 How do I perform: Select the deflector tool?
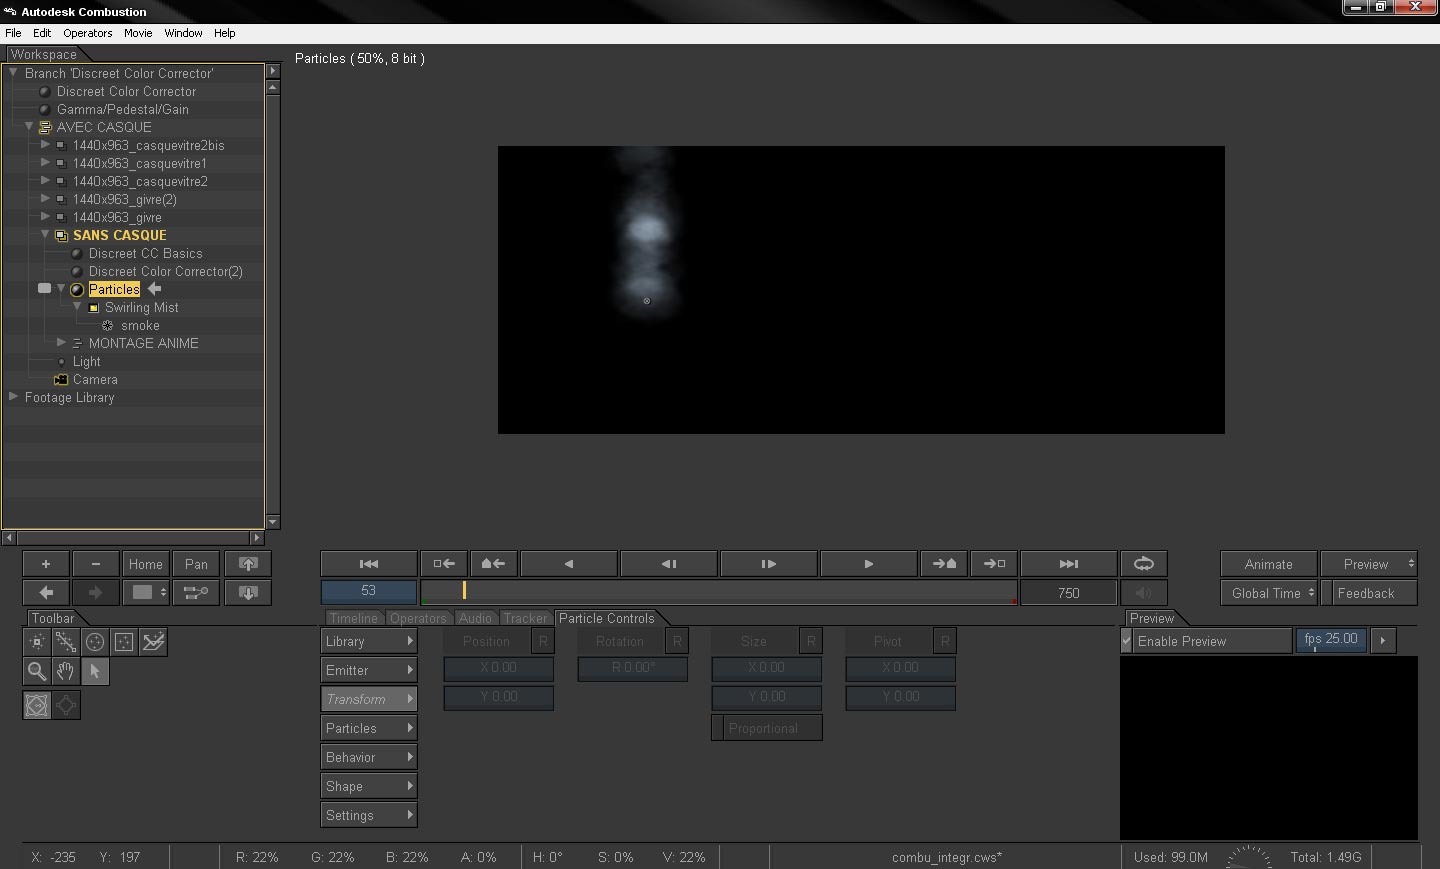pos(153,642)
